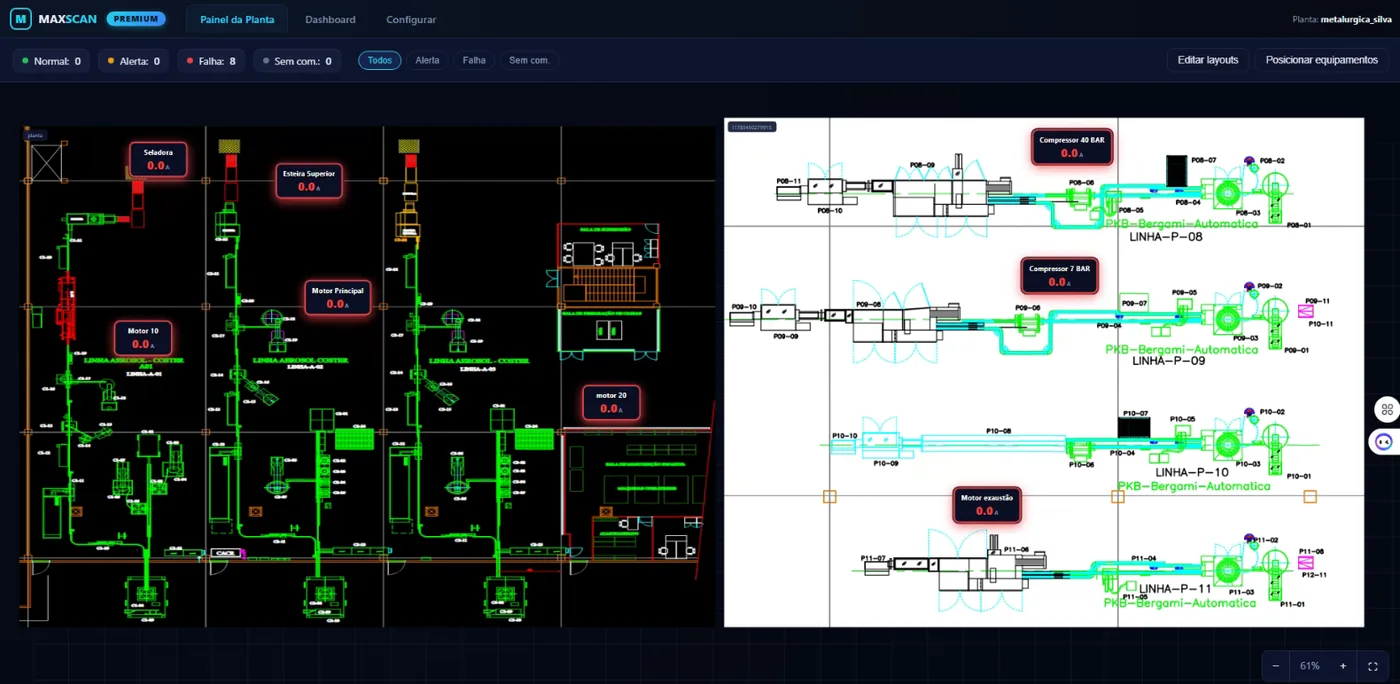Viewport: 1400px width, 684px height.
Task: Open the four-squares apps floating icon
Action: [1386, 409]
